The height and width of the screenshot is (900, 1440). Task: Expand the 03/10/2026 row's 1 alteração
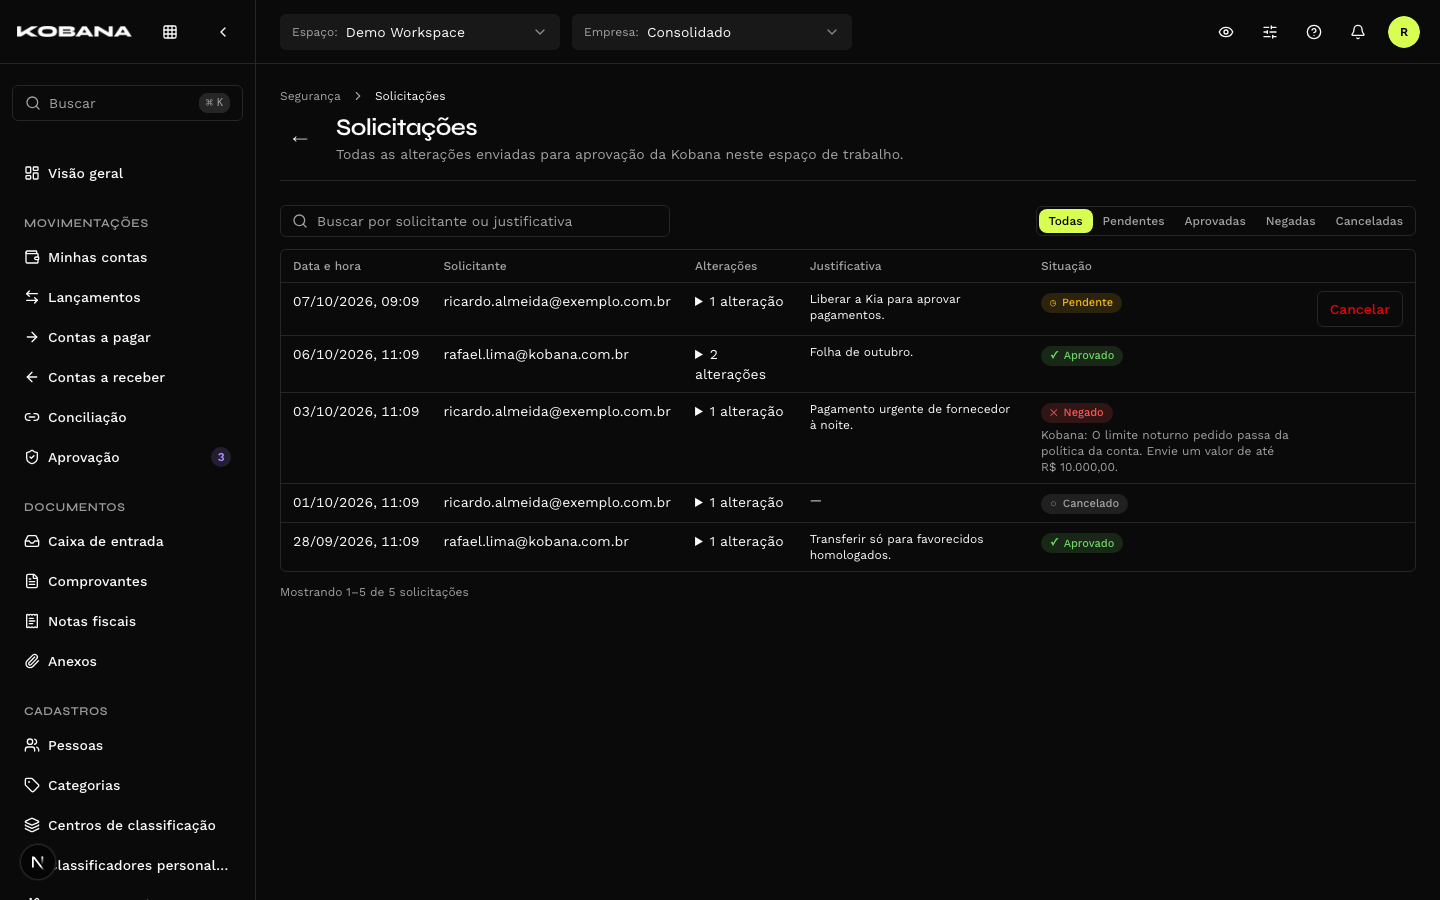(x=739, y=411)
